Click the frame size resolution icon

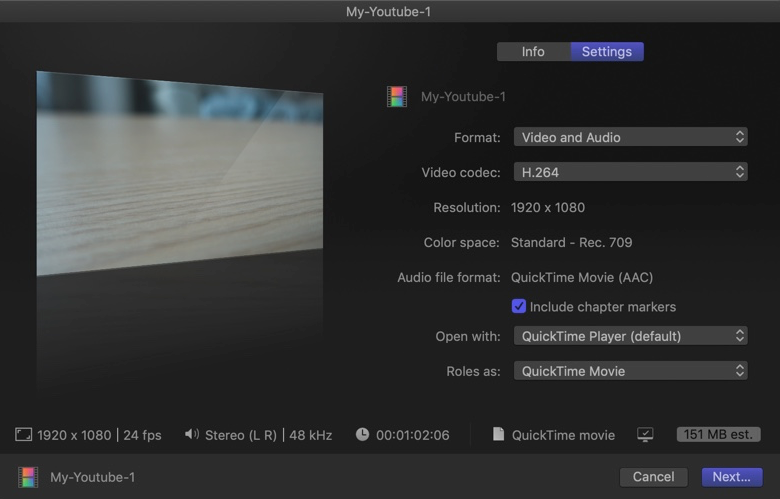pos(23,435)
